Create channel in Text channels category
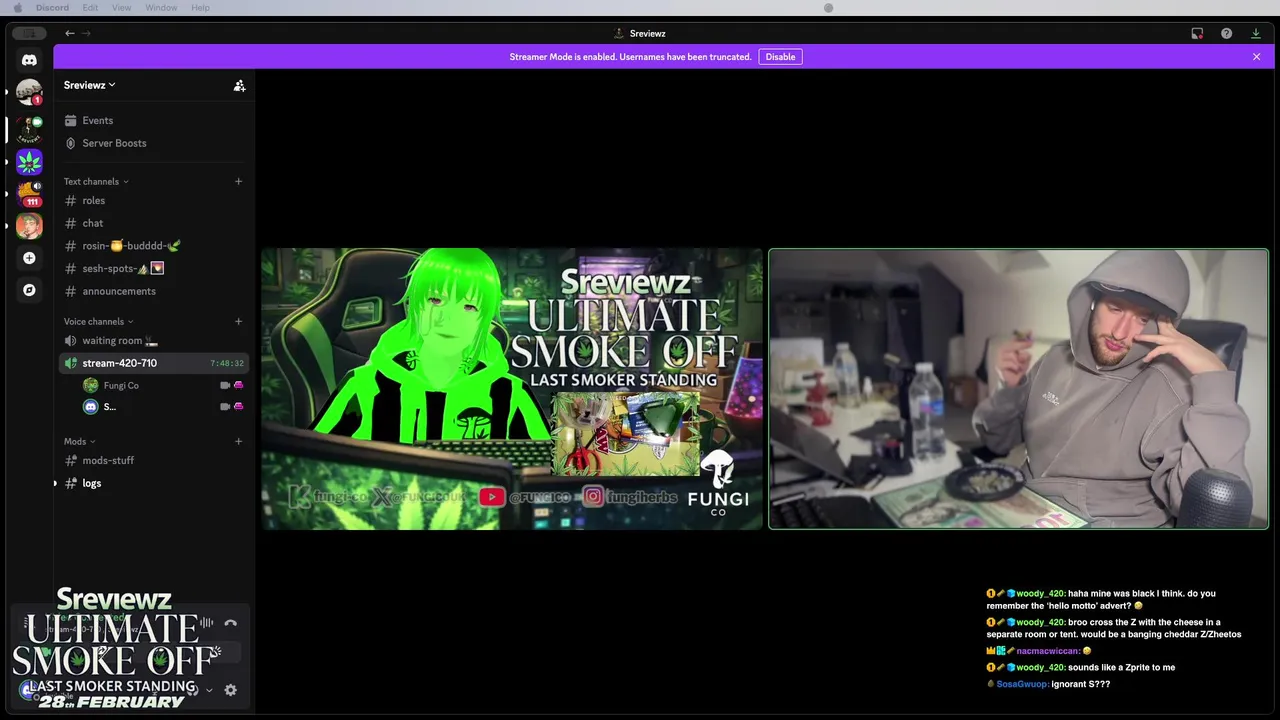 238,181
